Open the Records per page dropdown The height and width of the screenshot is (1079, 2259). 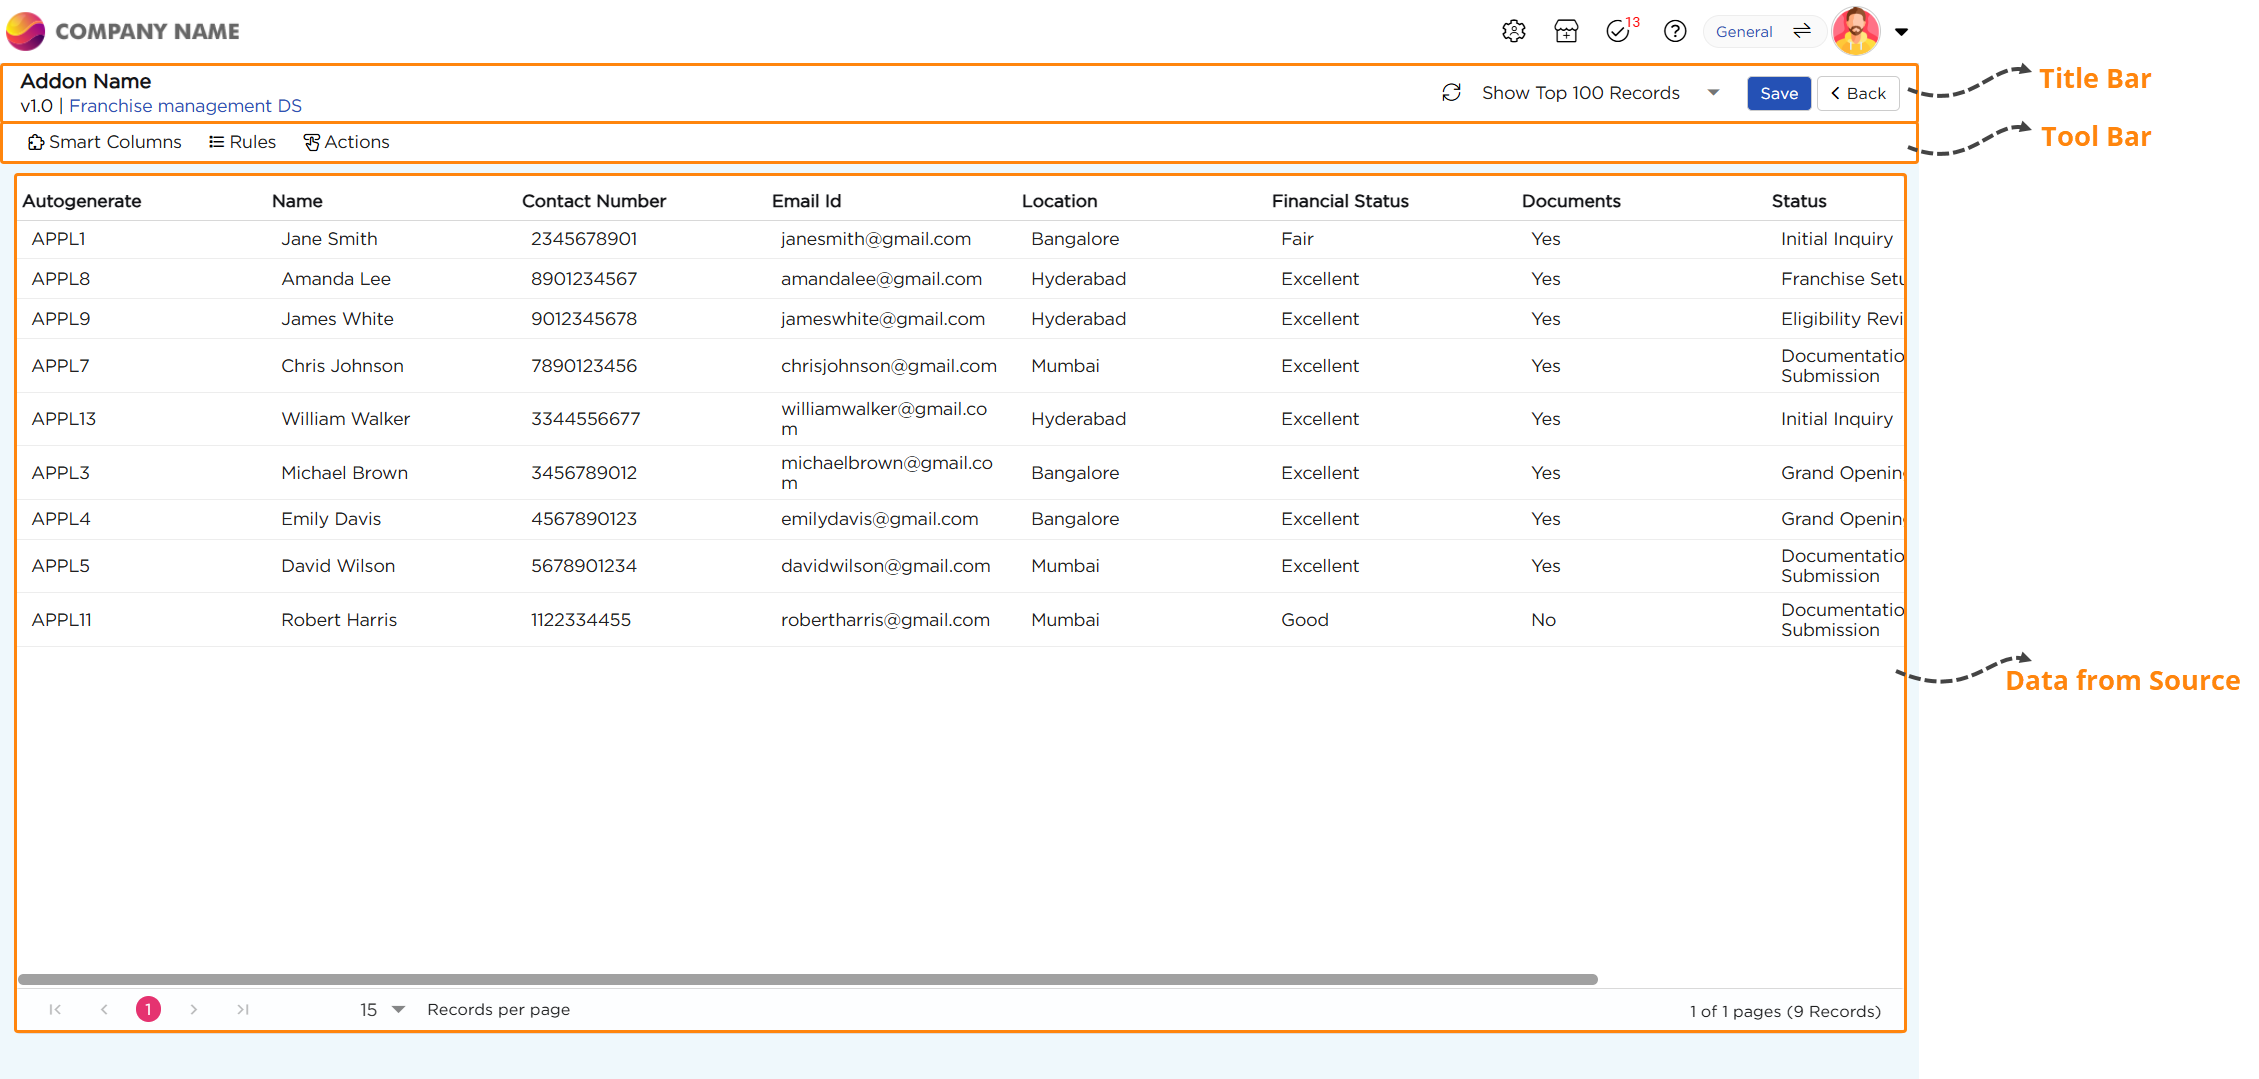pyautogui.click(x=383, y=1009)
